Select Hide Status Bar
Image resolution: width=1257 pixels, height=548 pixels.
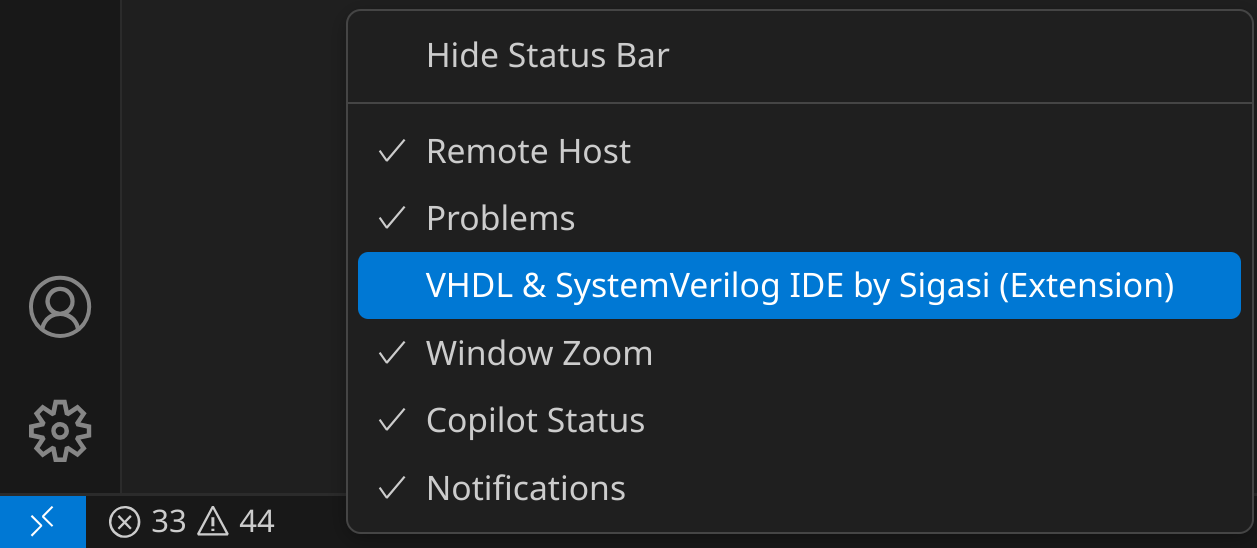point(547,56)
